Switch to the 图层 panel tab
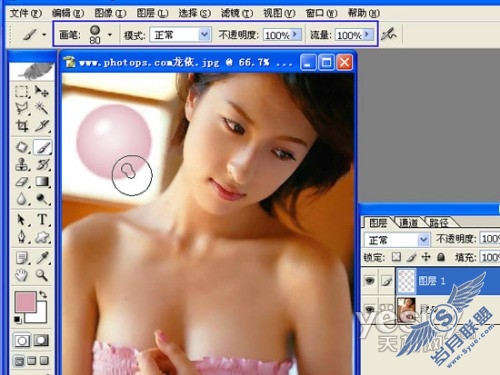This screenshot has height=375, width=500. click(x=378, y=222)
